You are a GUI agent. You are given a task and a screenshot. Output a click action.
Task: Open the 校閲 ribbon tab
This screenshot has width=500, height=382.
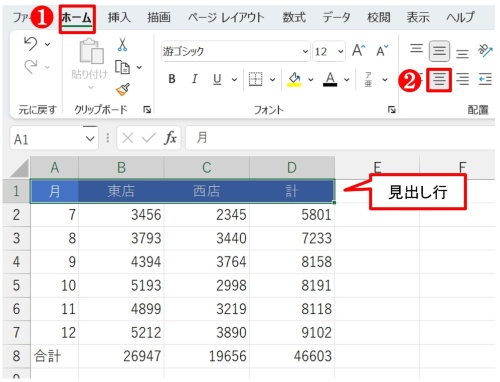pyautogui.click(x=379, y=17)
